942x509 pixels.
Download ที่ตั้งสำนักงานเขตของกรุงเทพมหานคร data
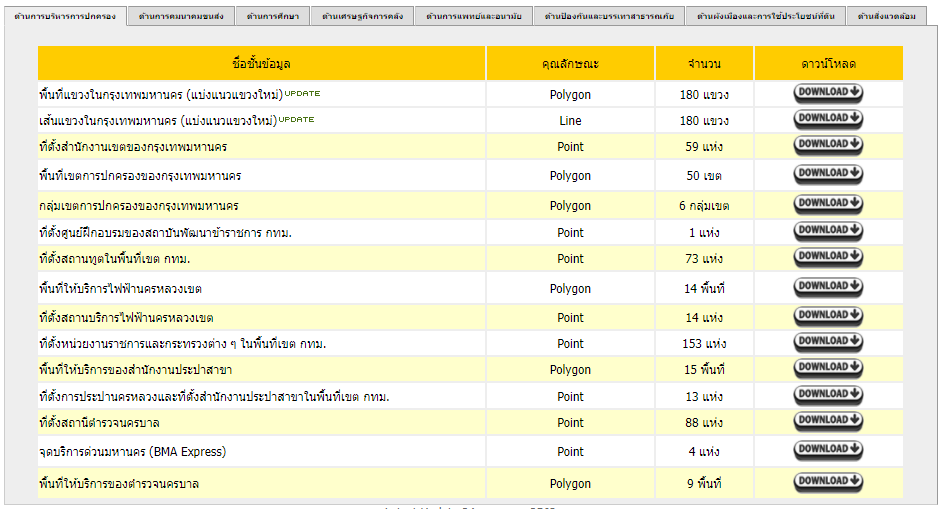[828, 145]
